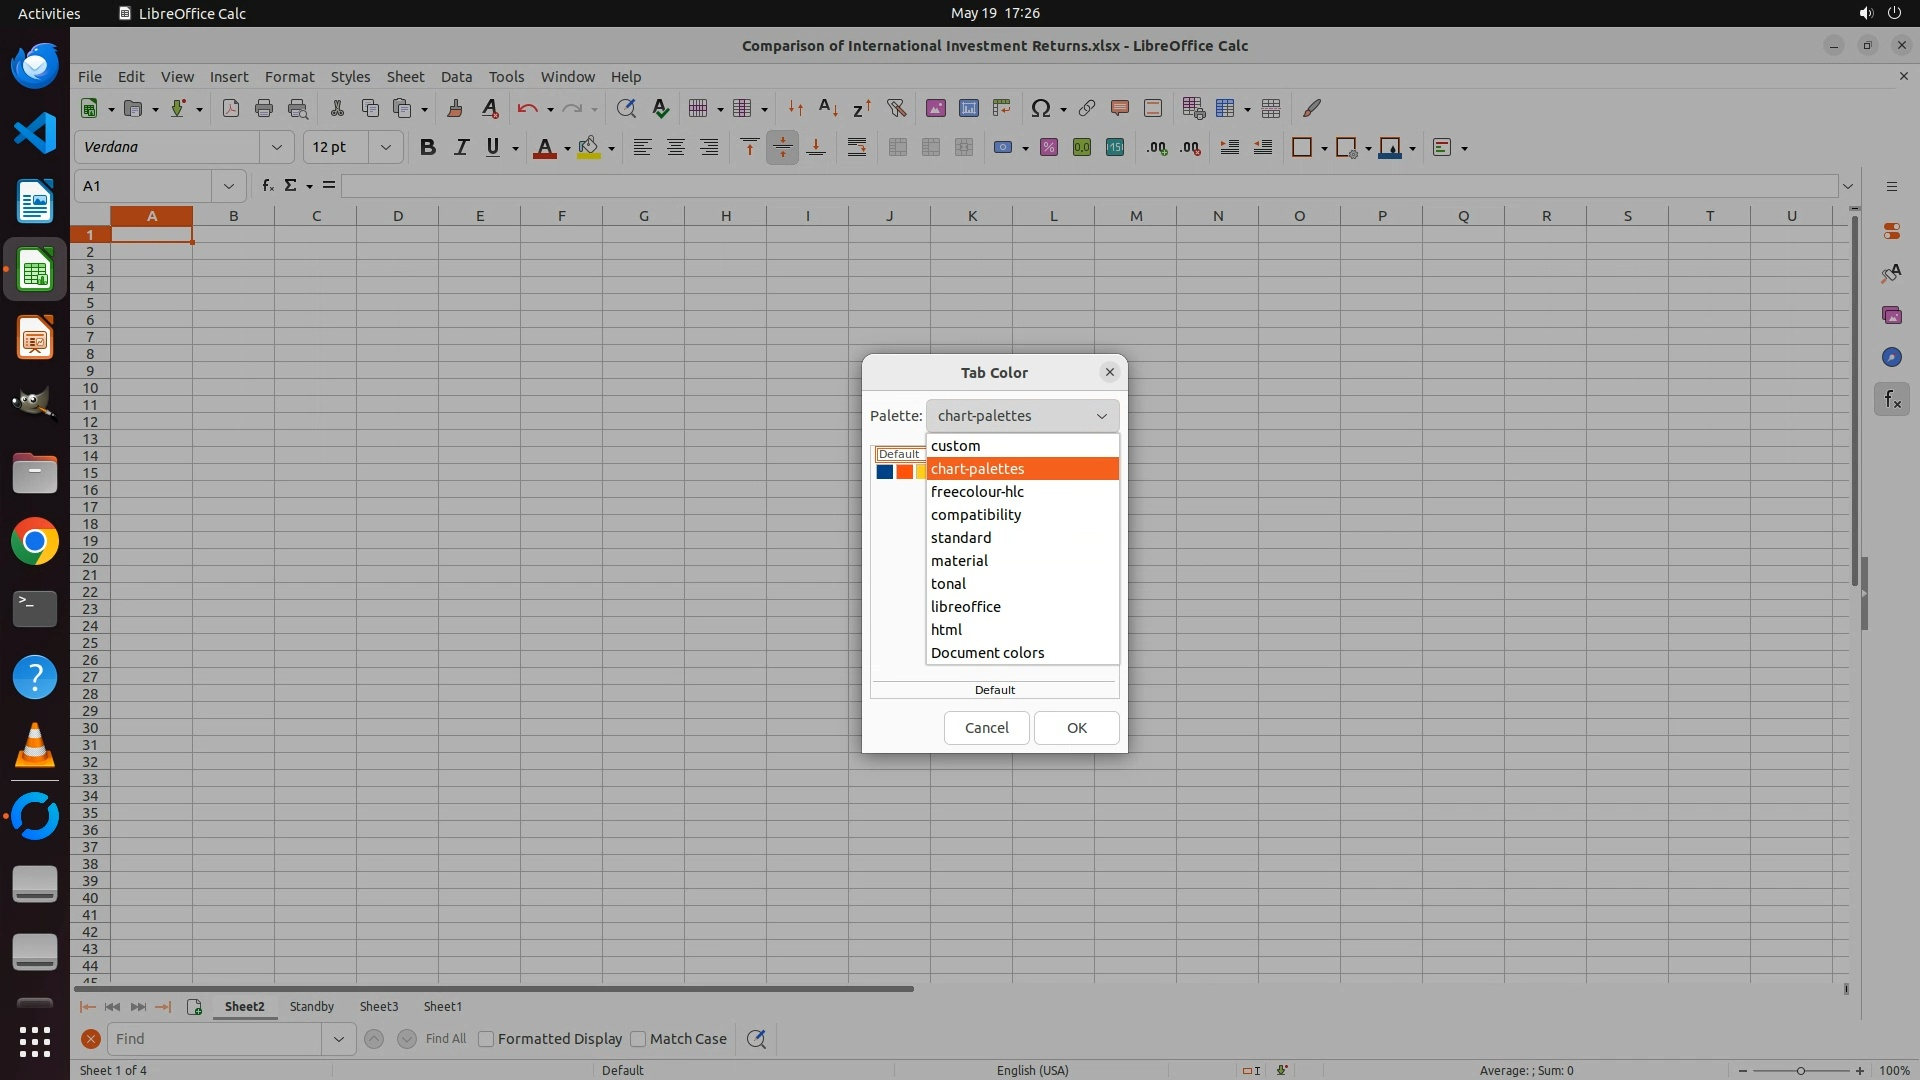Pick the dark blue color swatch
This screenshot has width=1920, height=1080.
pos(885,472)
